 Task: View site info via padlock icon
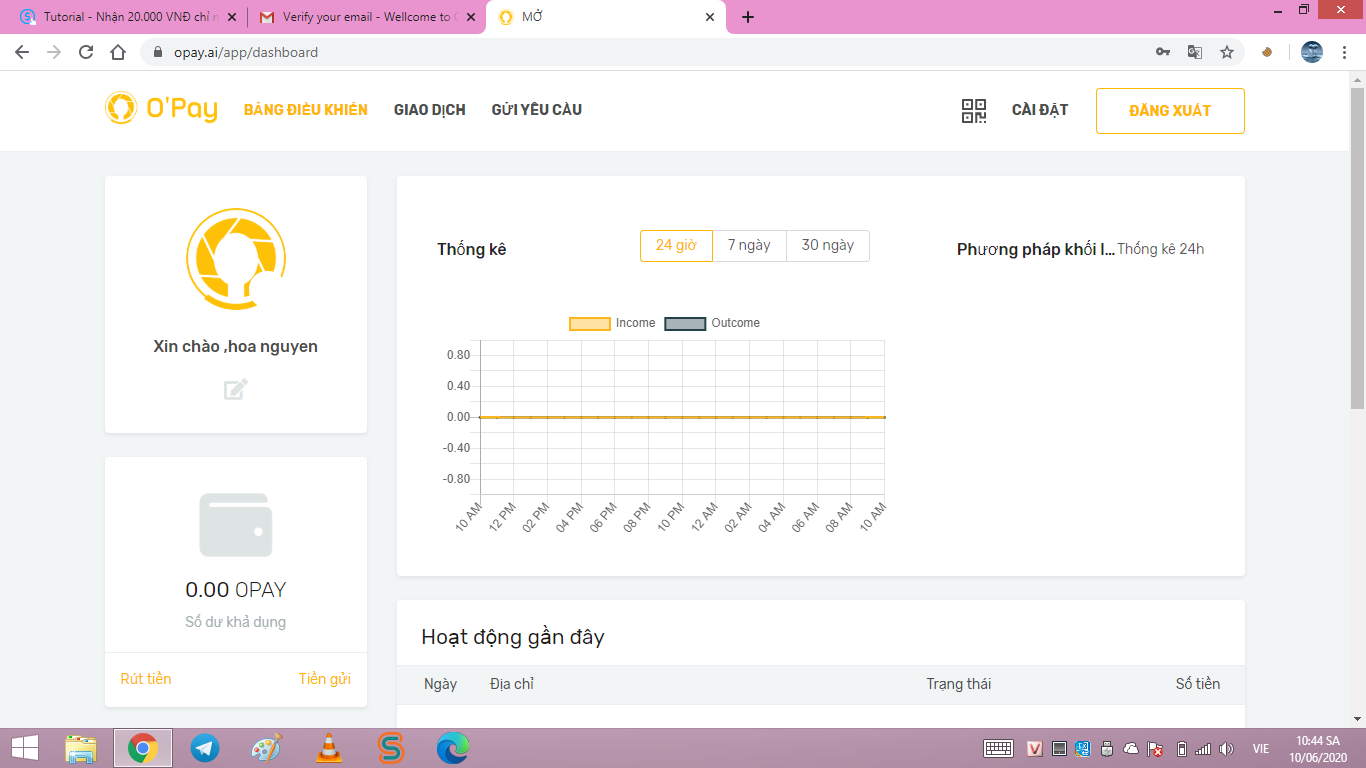(157, 52)
